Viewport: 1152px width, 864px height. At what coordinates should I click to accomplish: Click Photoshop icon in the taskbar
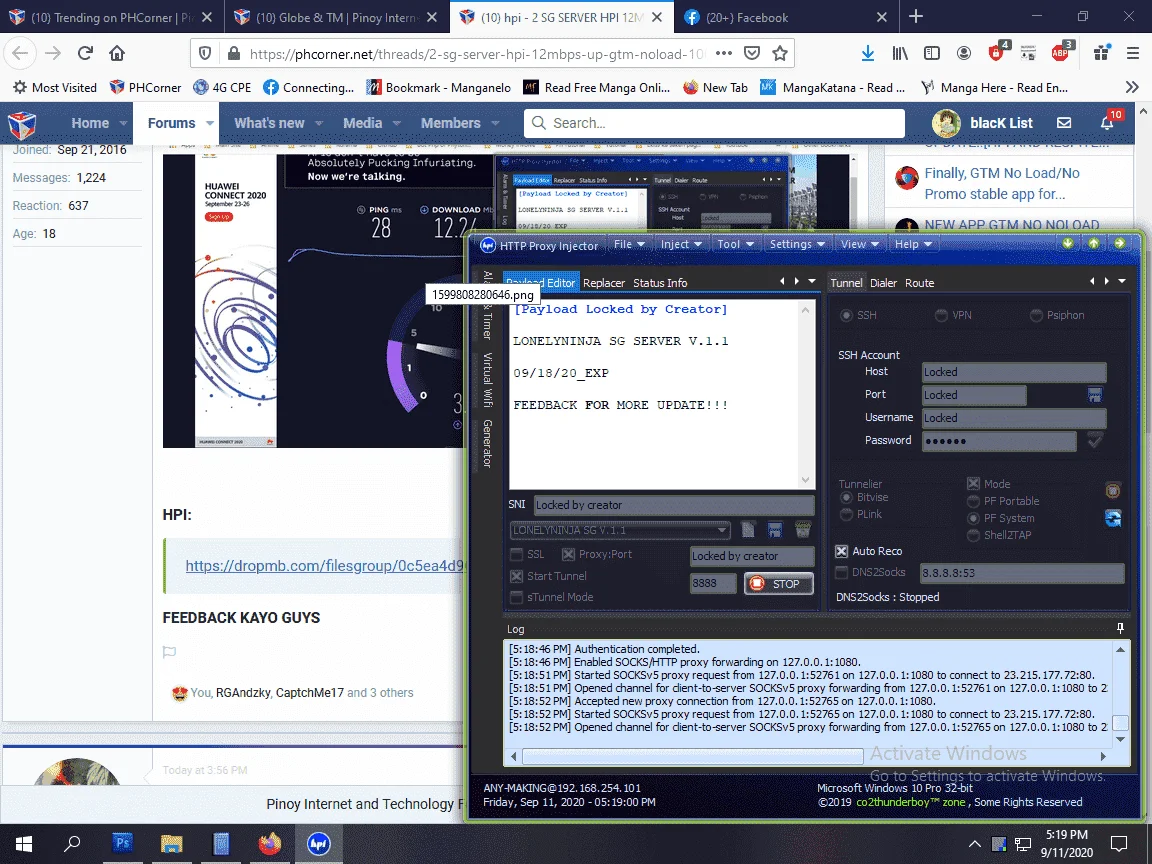[123, 843]
